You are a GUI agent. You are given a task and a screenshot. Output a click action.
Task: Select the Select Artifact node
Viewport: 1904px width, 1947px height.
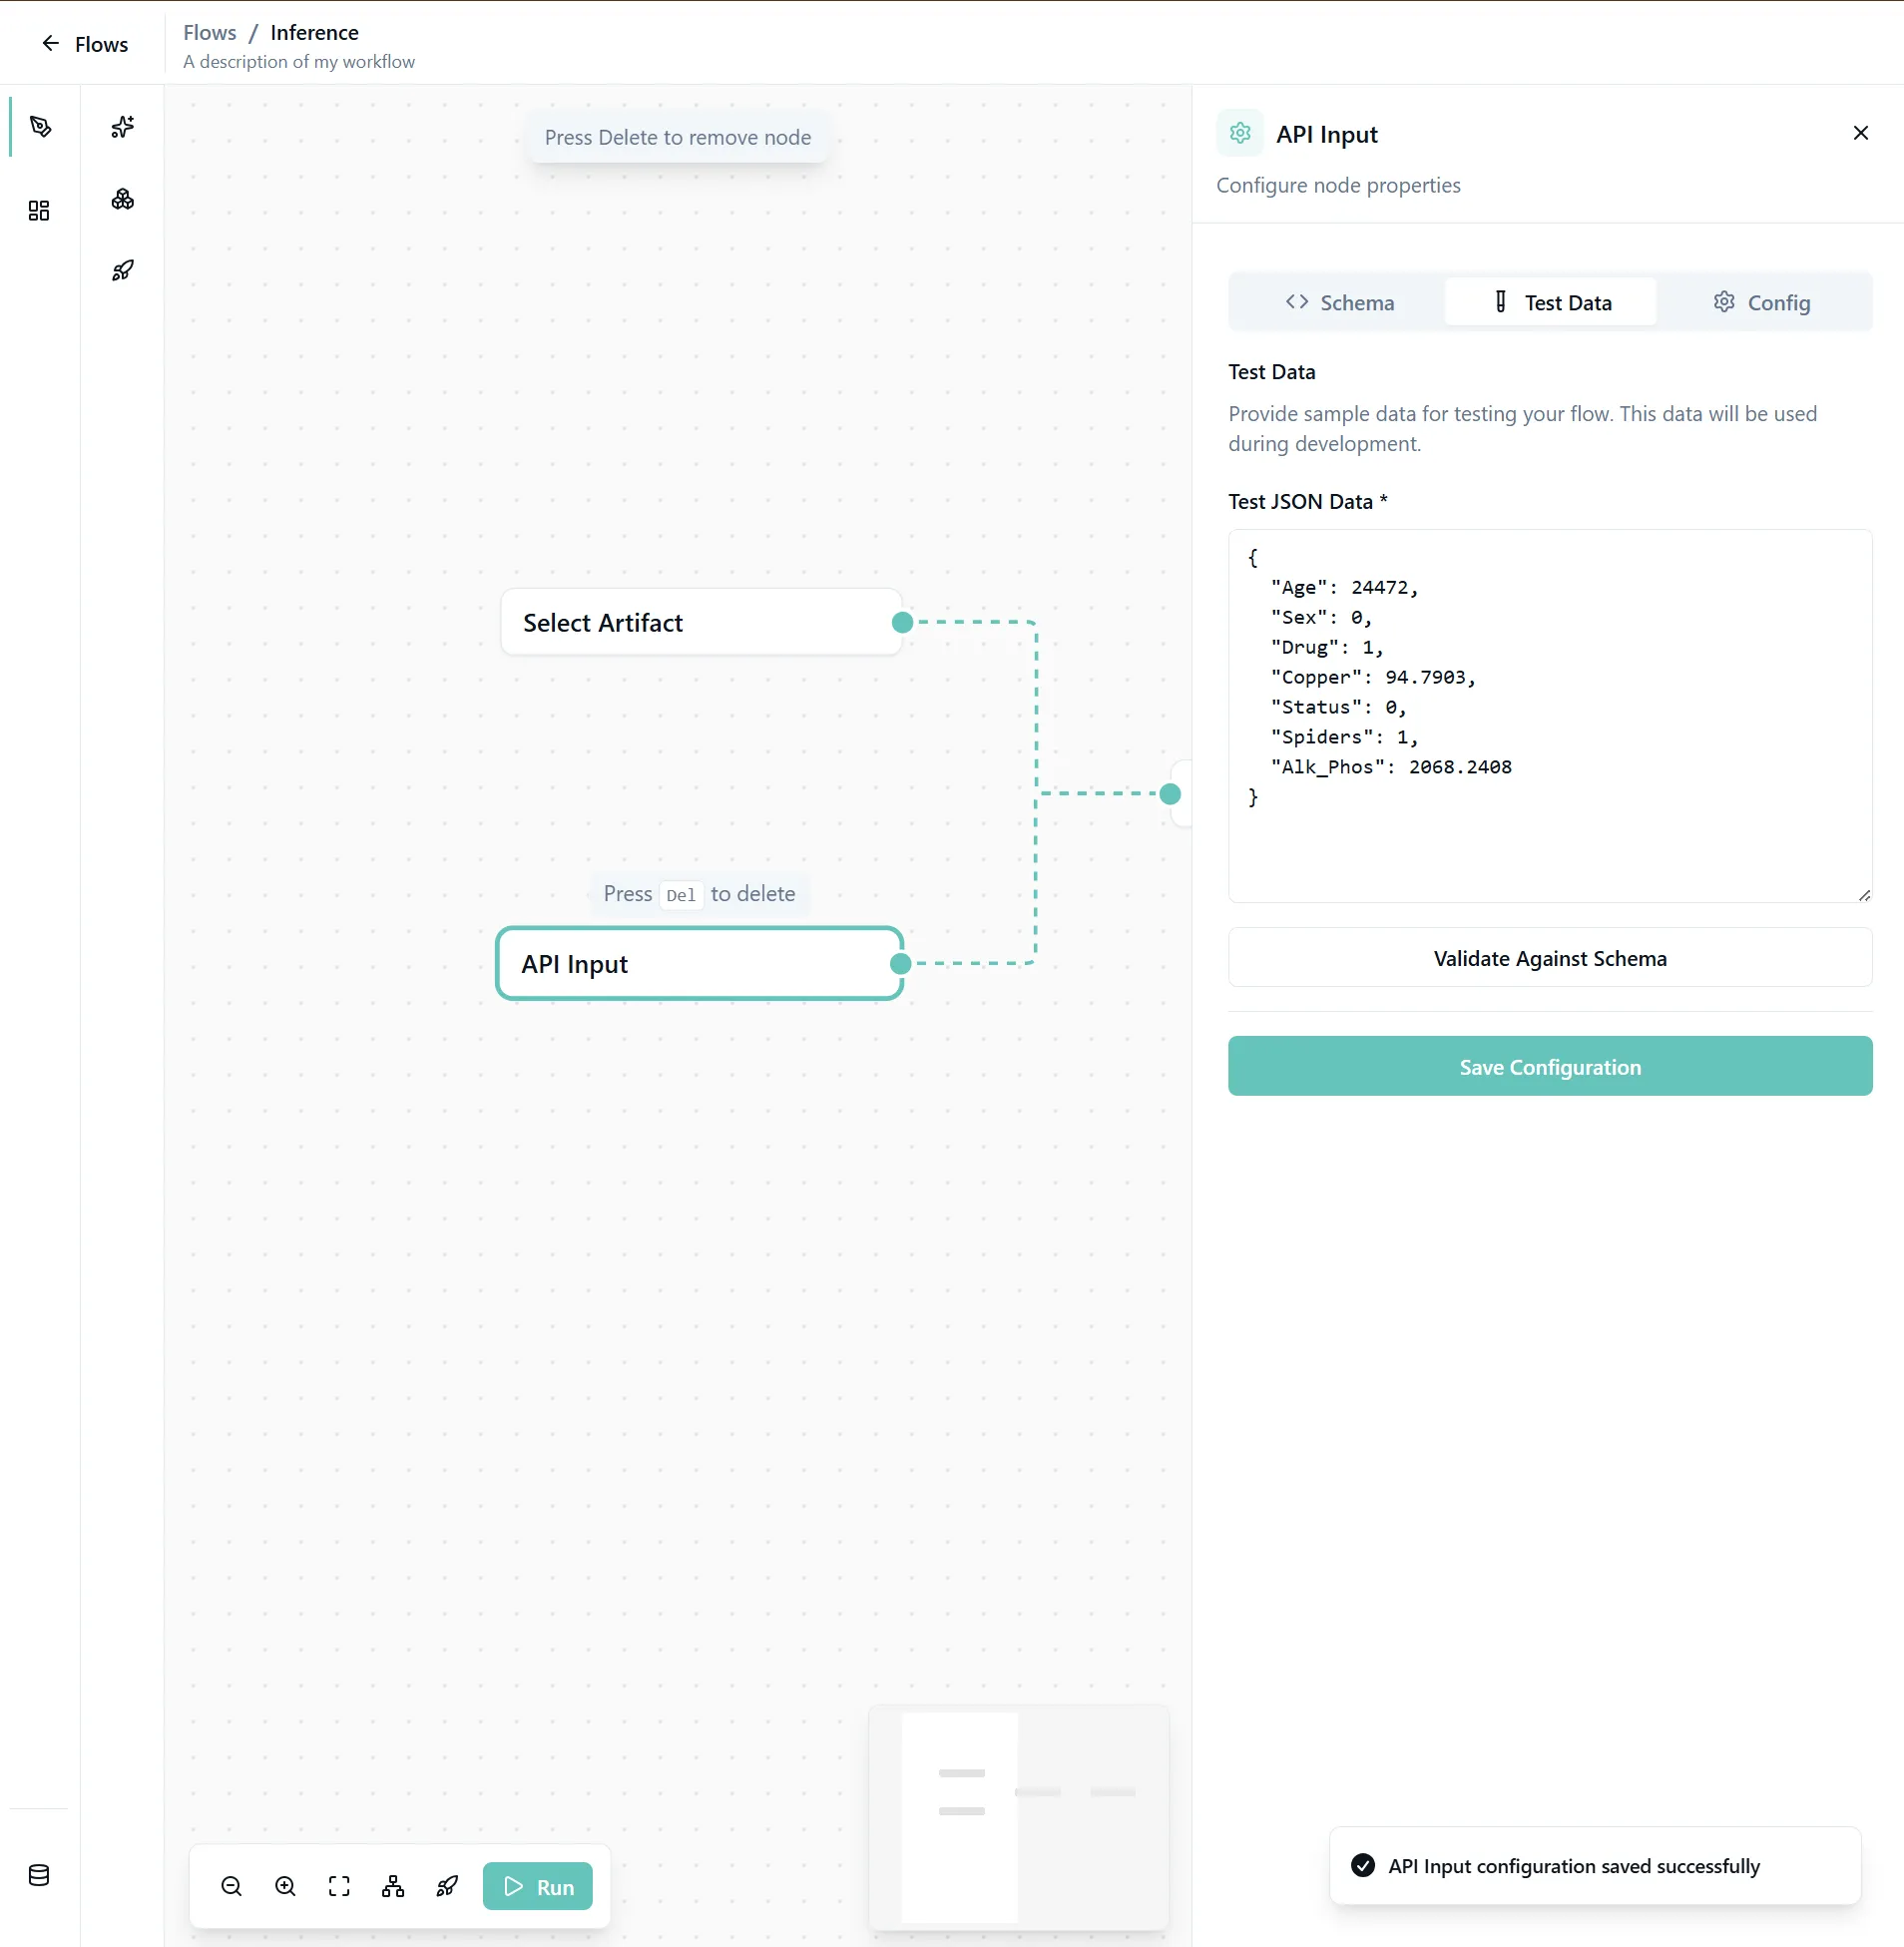click(x=700, y=623)
